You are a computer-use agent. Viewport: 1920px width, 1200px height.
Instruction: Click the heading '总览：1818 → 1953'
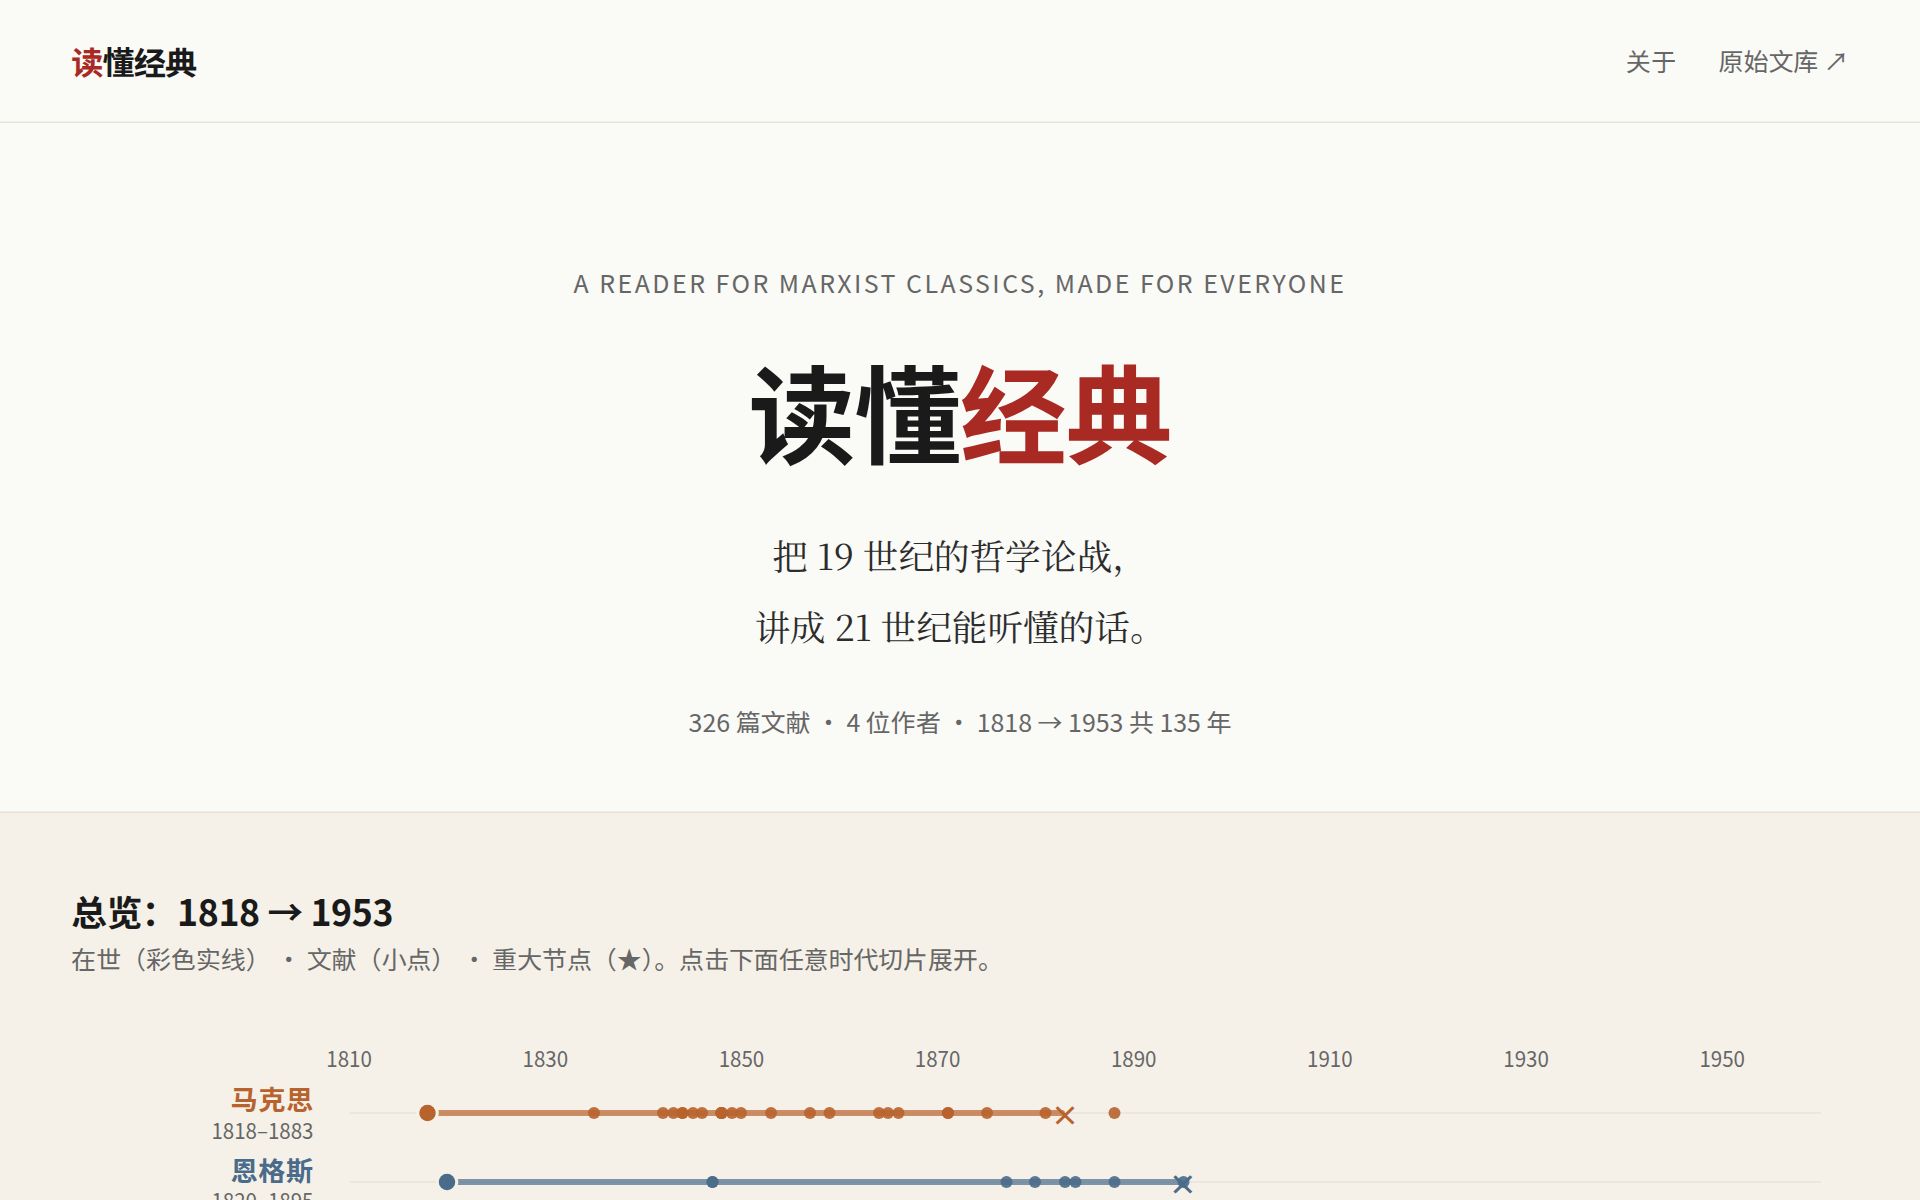click(232, 913)
